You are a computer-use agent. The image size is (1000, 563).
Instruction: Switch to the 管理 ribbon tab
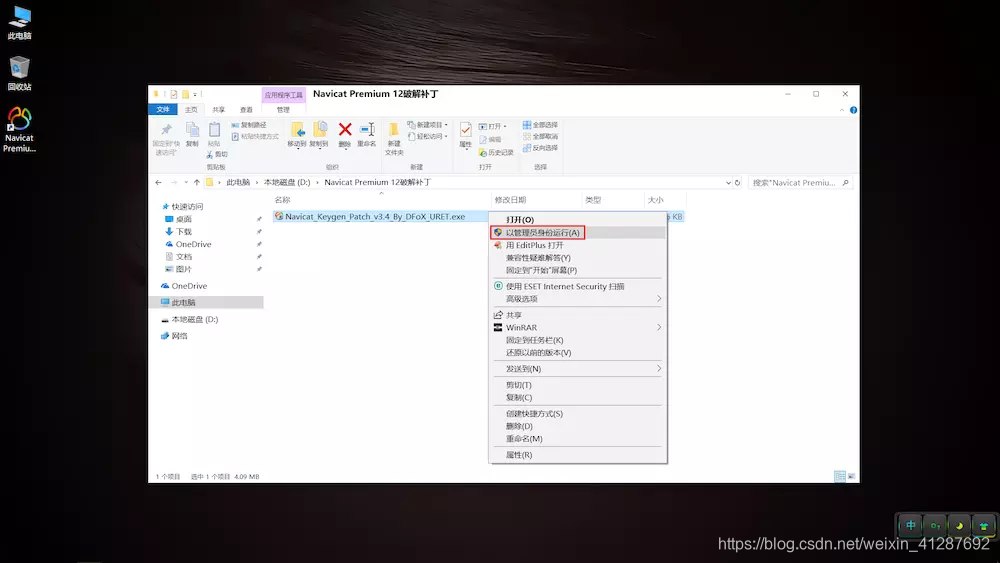tap(283, 110)
